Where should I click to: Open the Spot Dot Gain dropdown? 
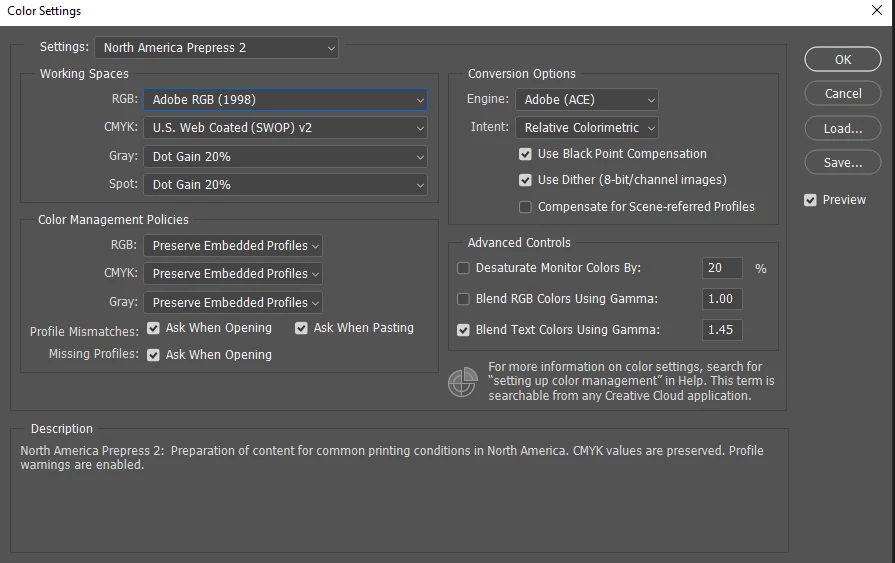point(285,185)
